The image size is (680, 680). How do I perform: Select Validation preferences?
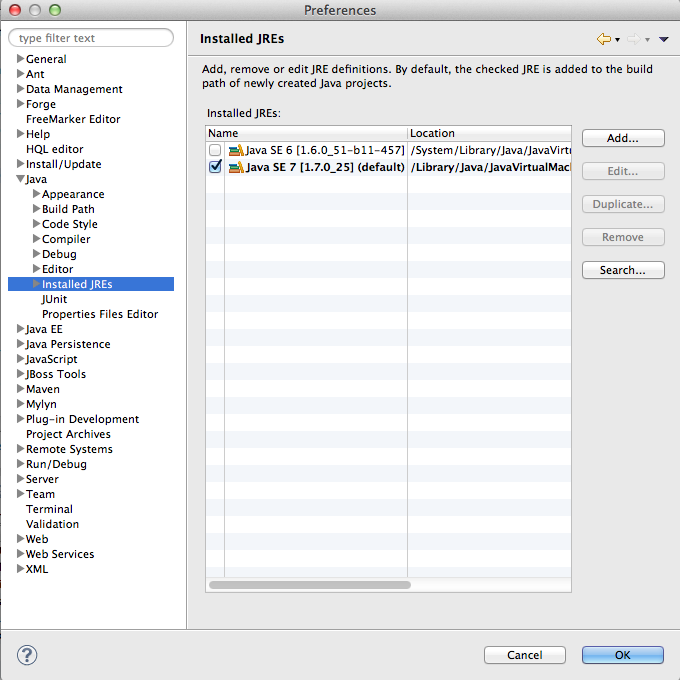tap(52, 524)
